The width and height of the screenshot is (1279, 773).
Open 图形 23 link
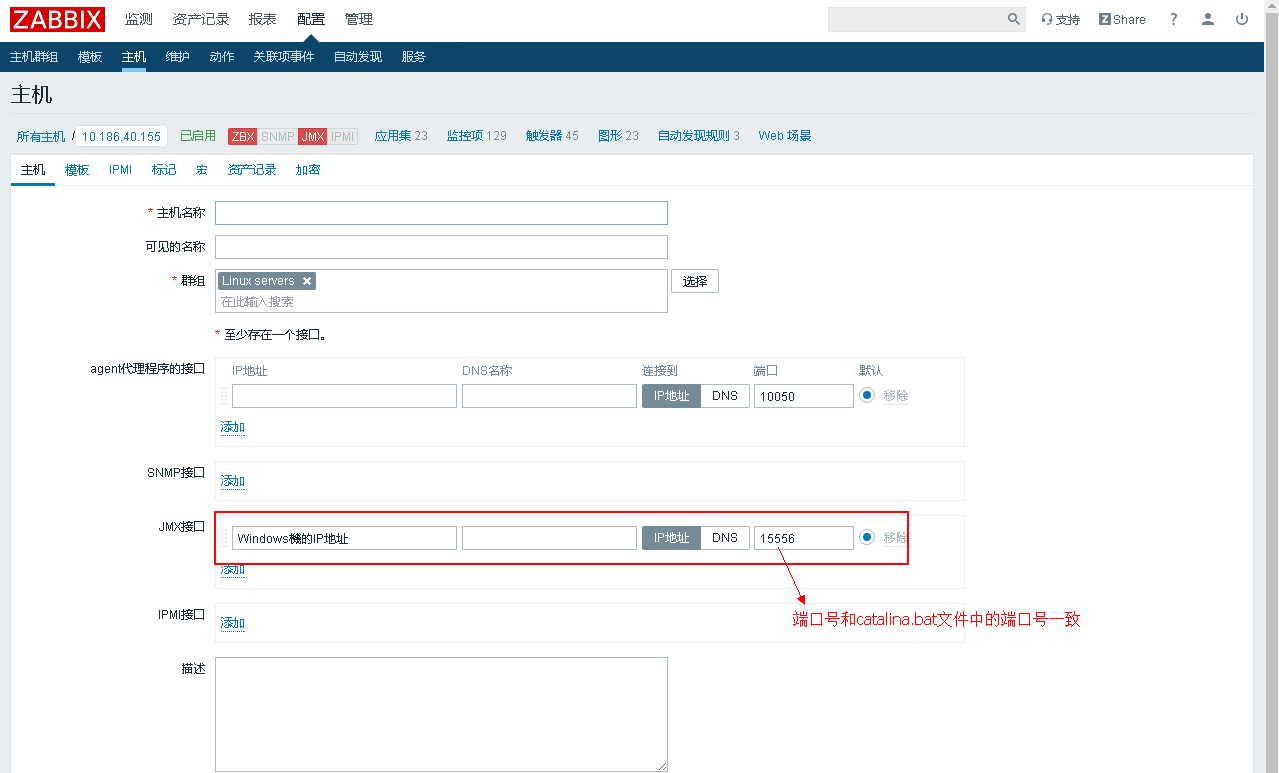[x=618, y=136]
